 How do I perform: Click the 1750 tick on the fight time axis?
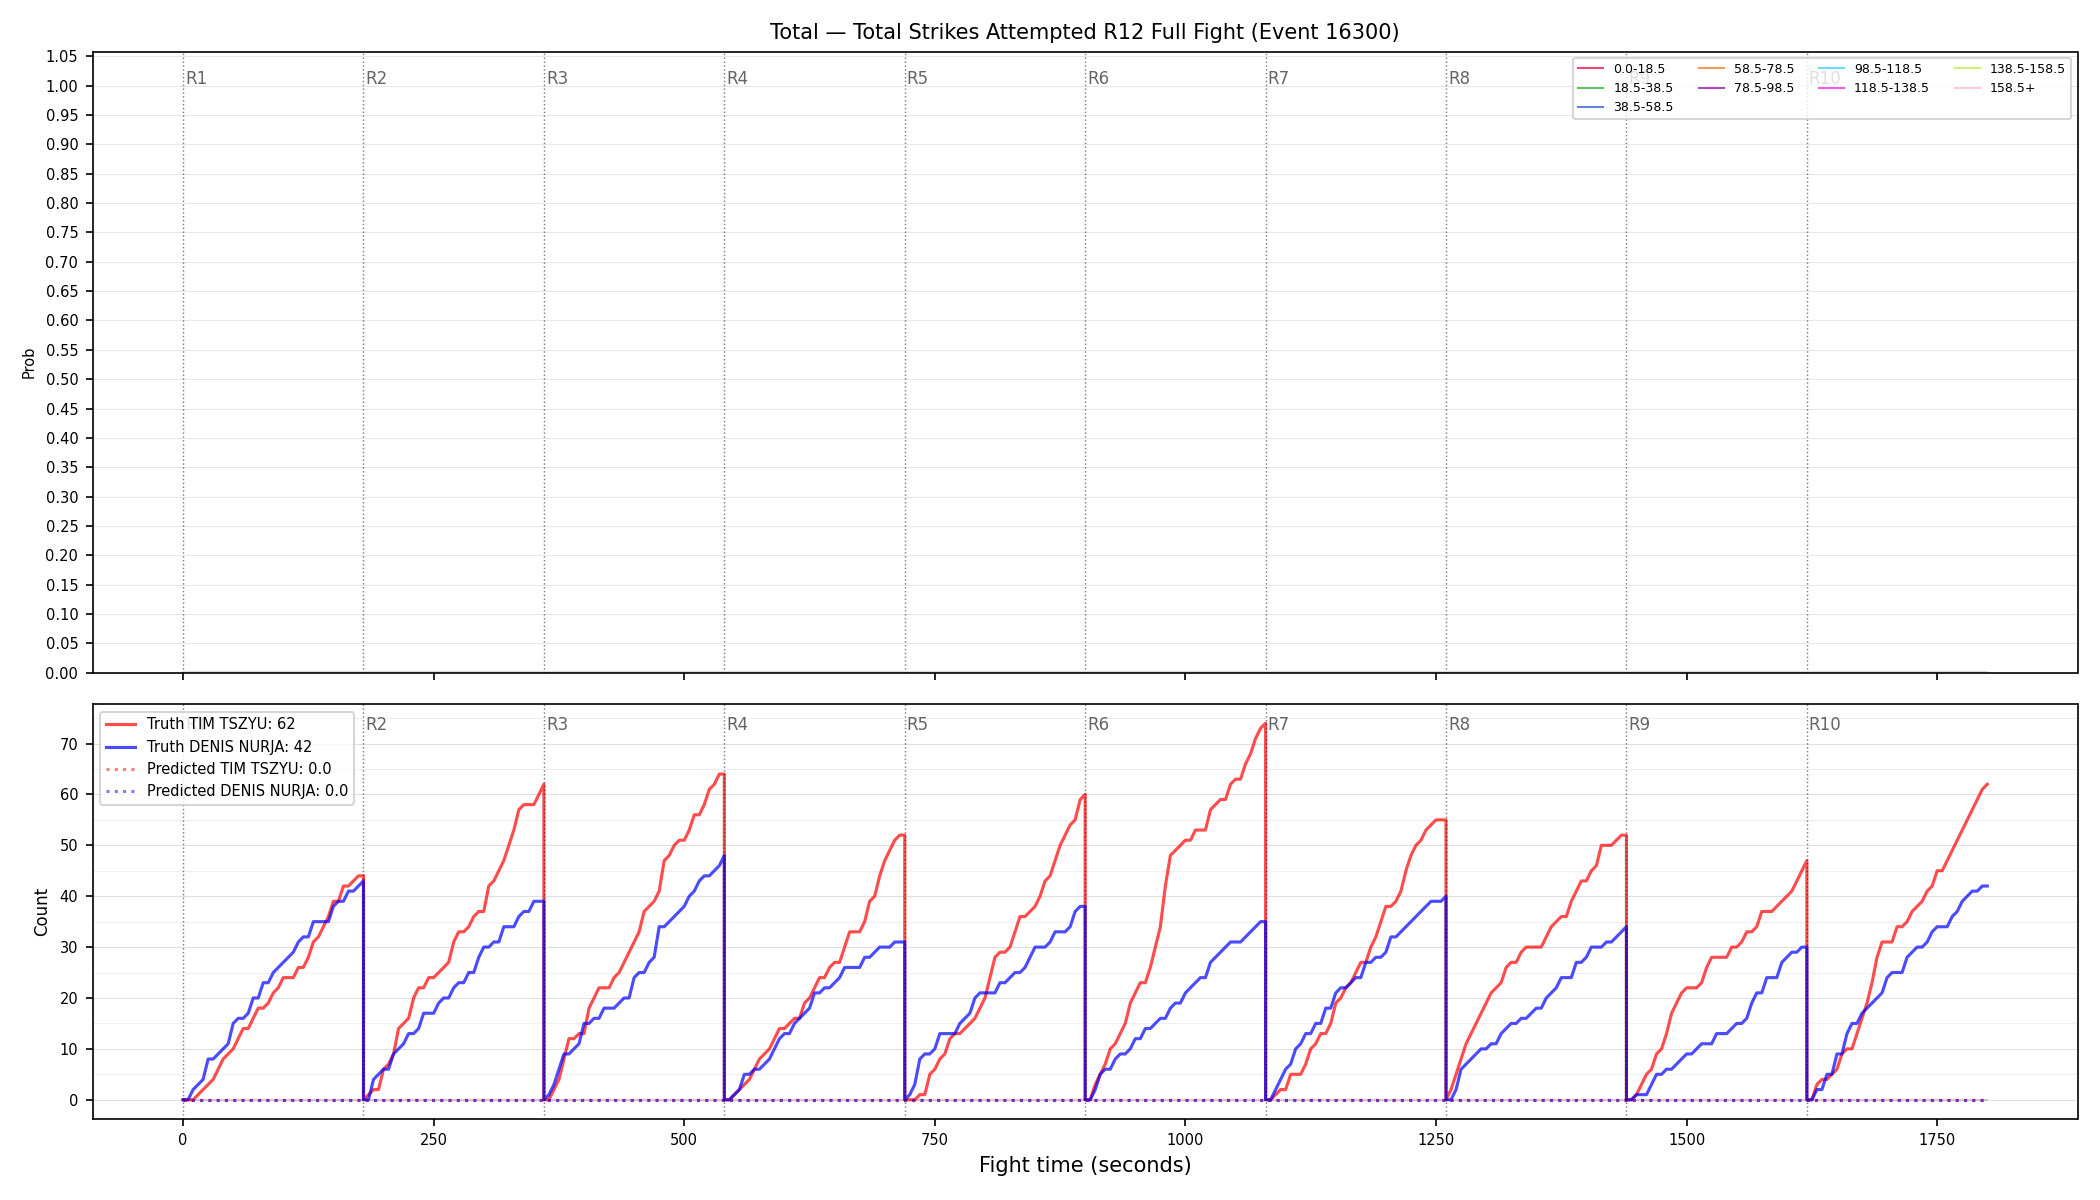point(1937,1139)
